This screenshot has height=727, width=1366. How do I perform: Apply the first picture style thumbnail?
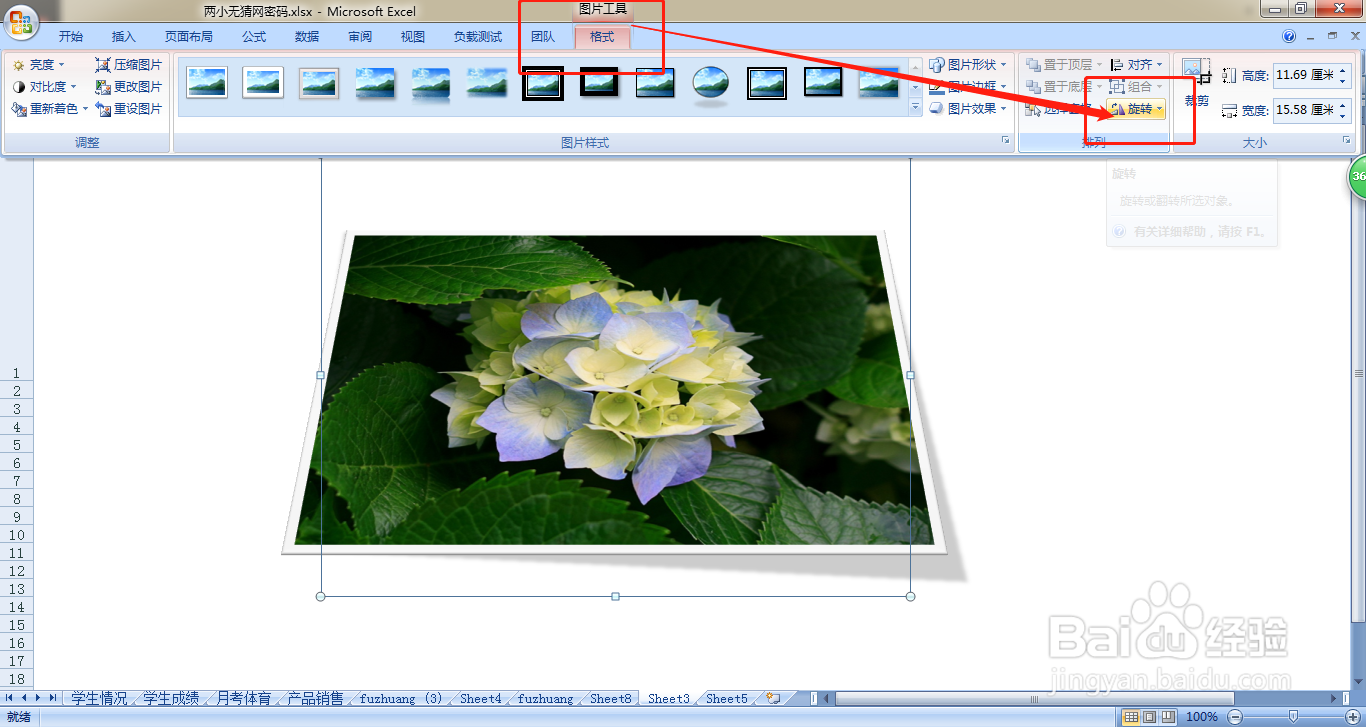click(x=207, y=83)
